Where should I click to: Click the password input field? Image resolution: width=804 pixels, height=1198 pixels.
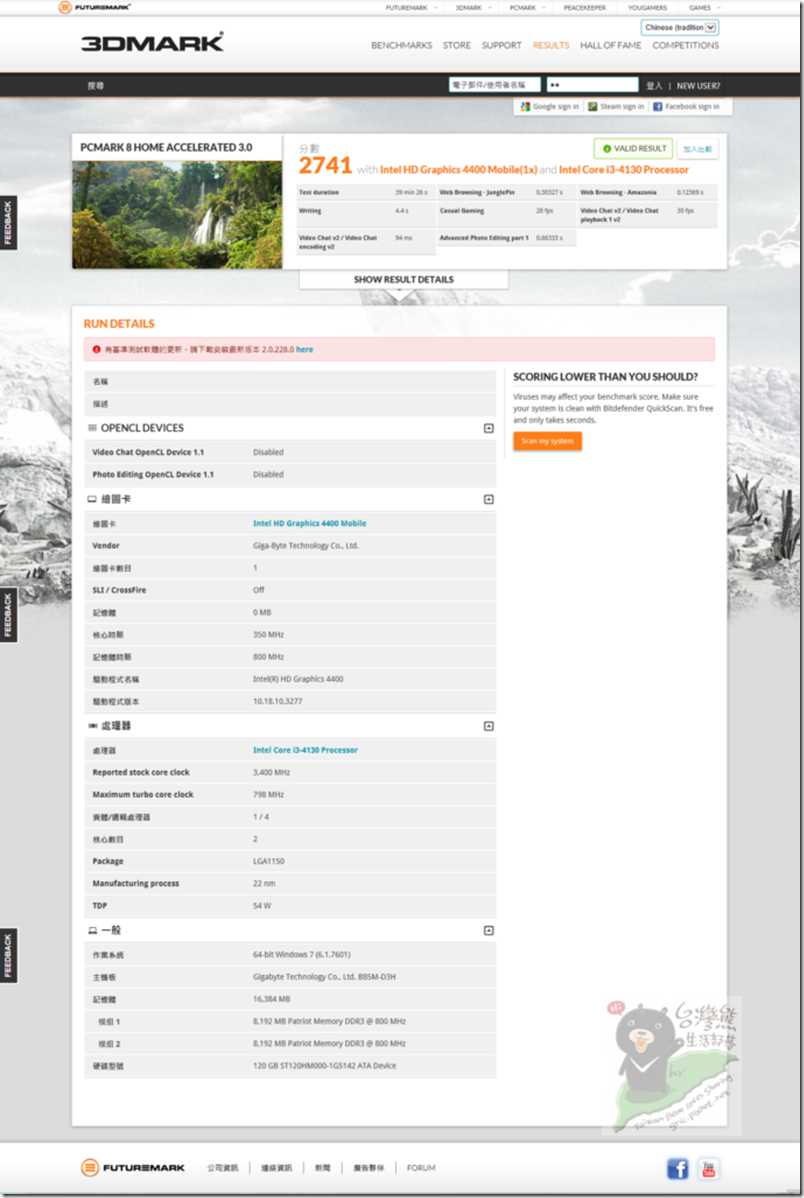pyautogui.click(x=592, y=85)
